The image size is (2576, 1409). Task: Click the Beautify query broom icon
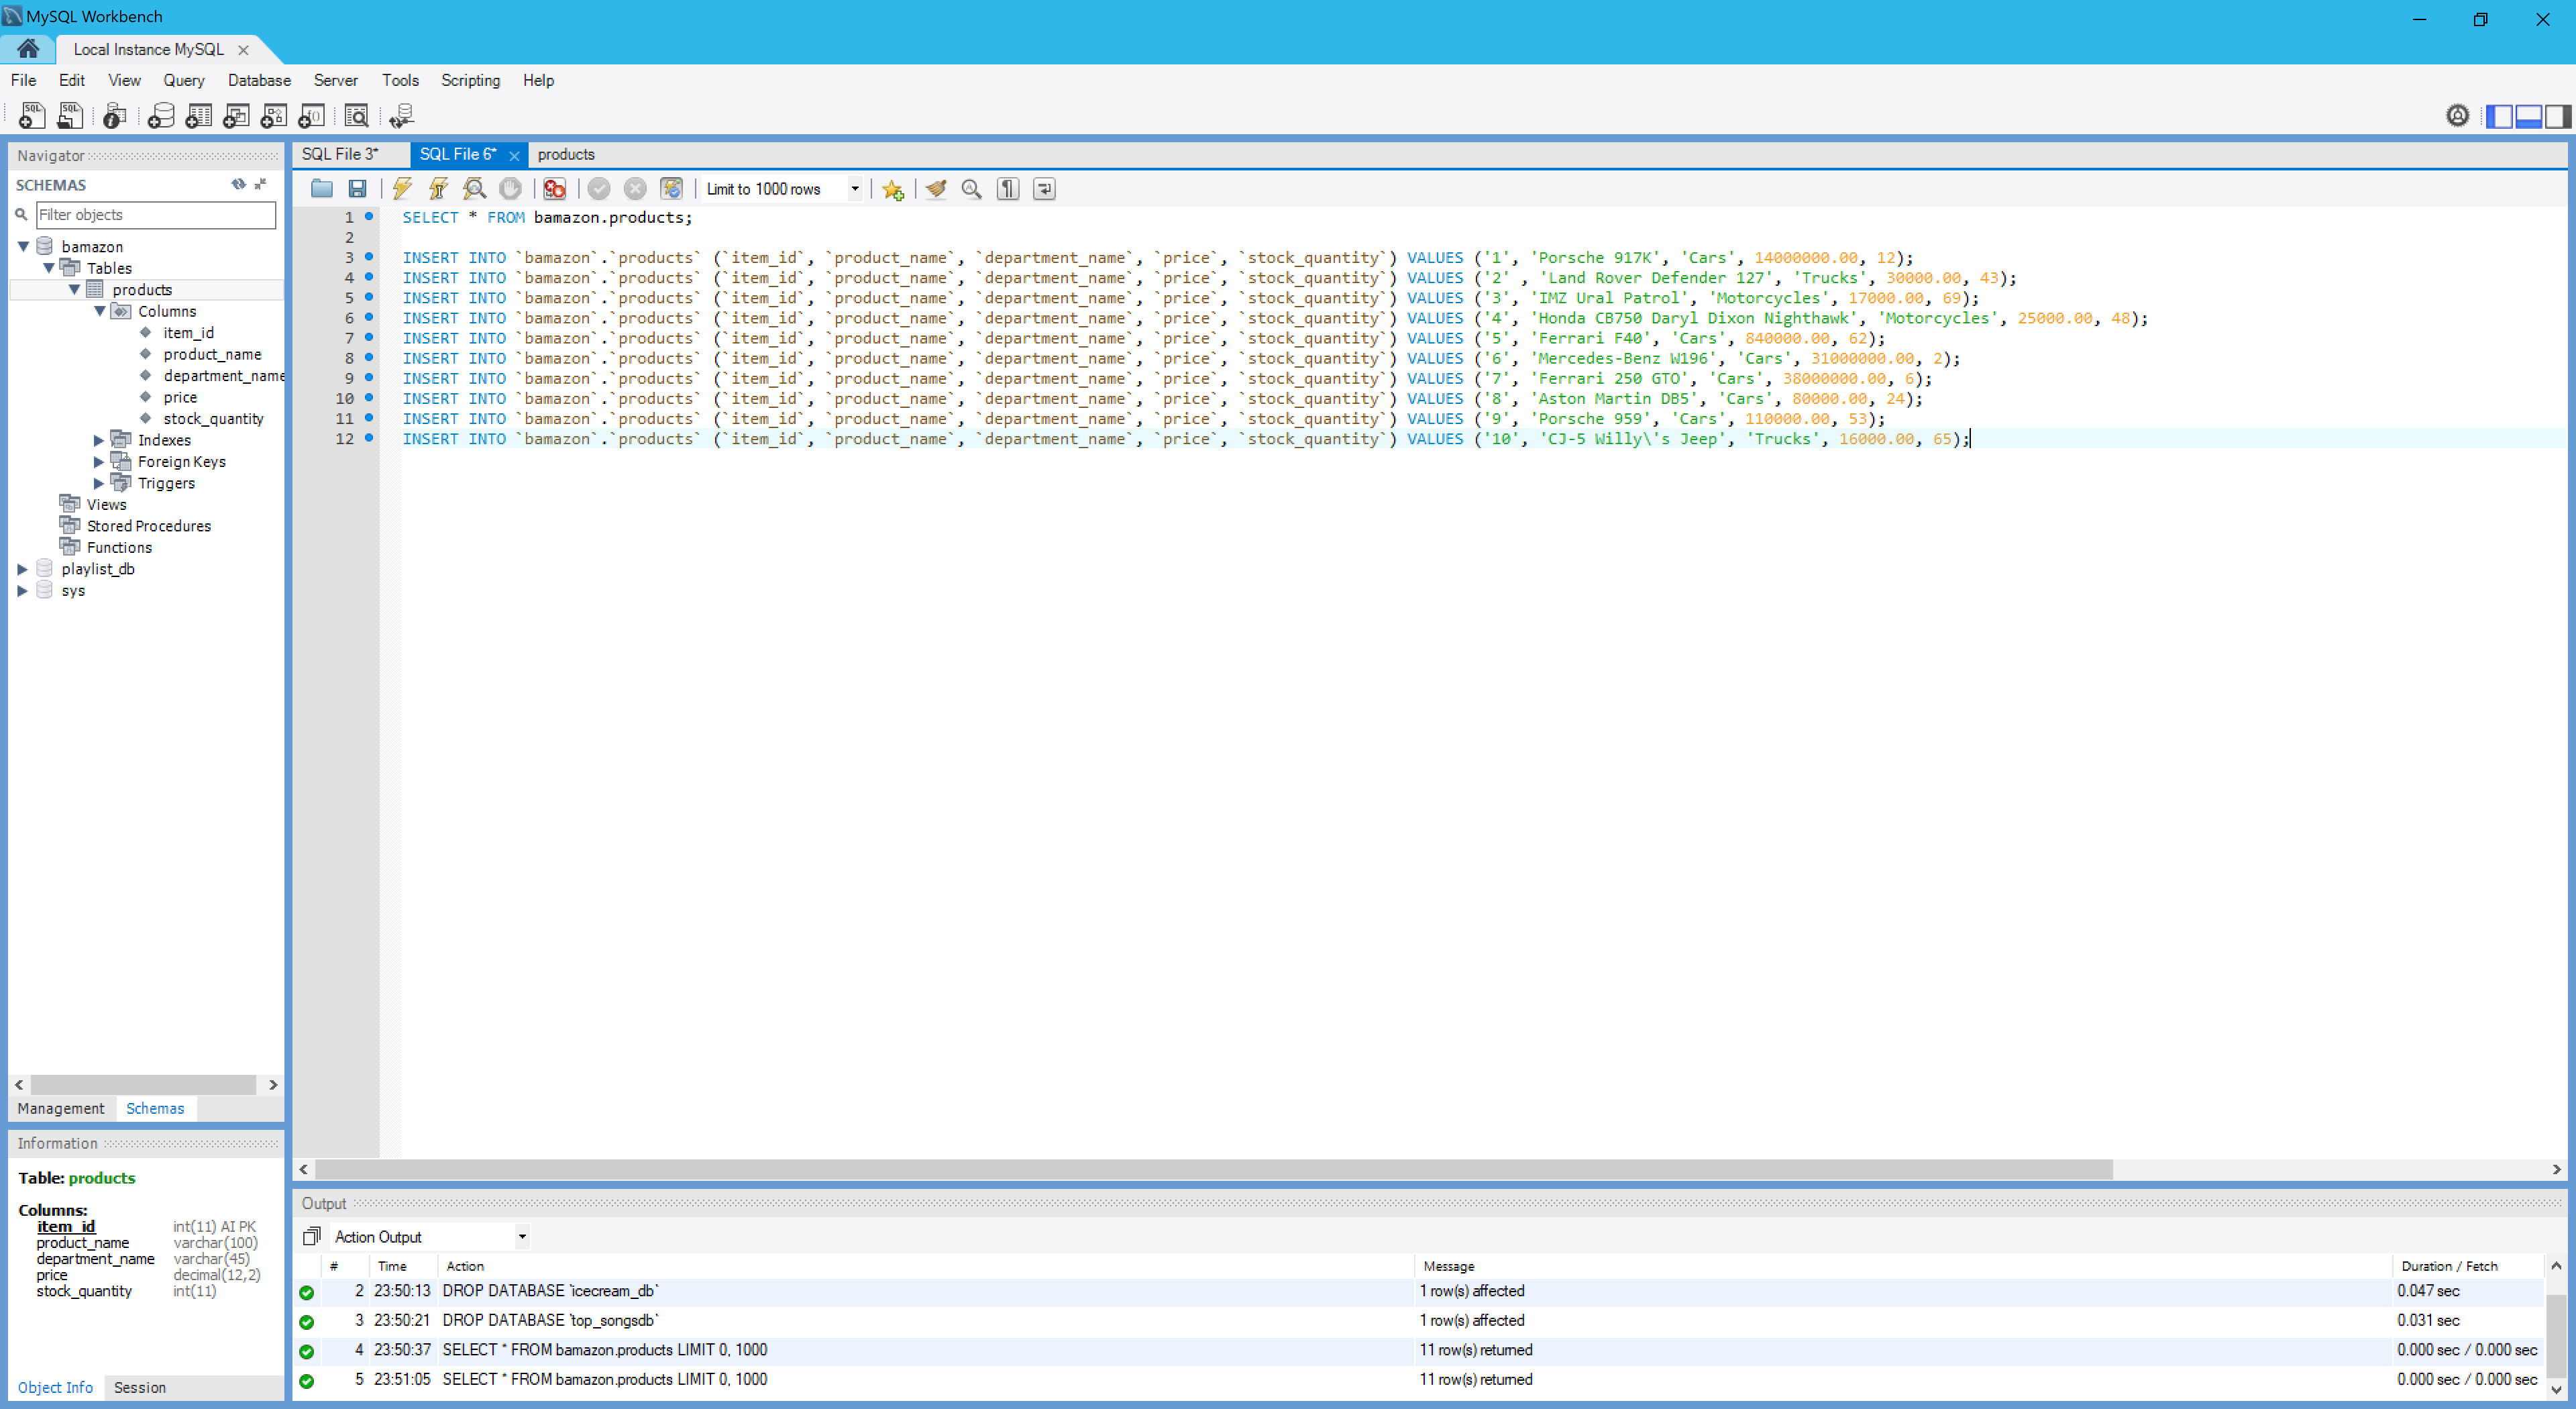click(x=936, y=188)
